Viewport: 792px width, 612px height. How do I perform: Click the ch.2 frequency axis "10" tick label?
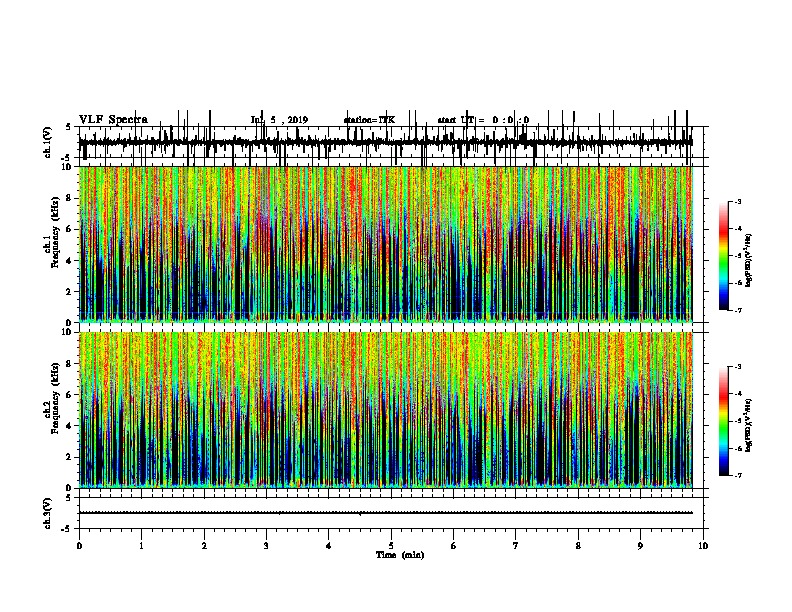coord(67,332)
